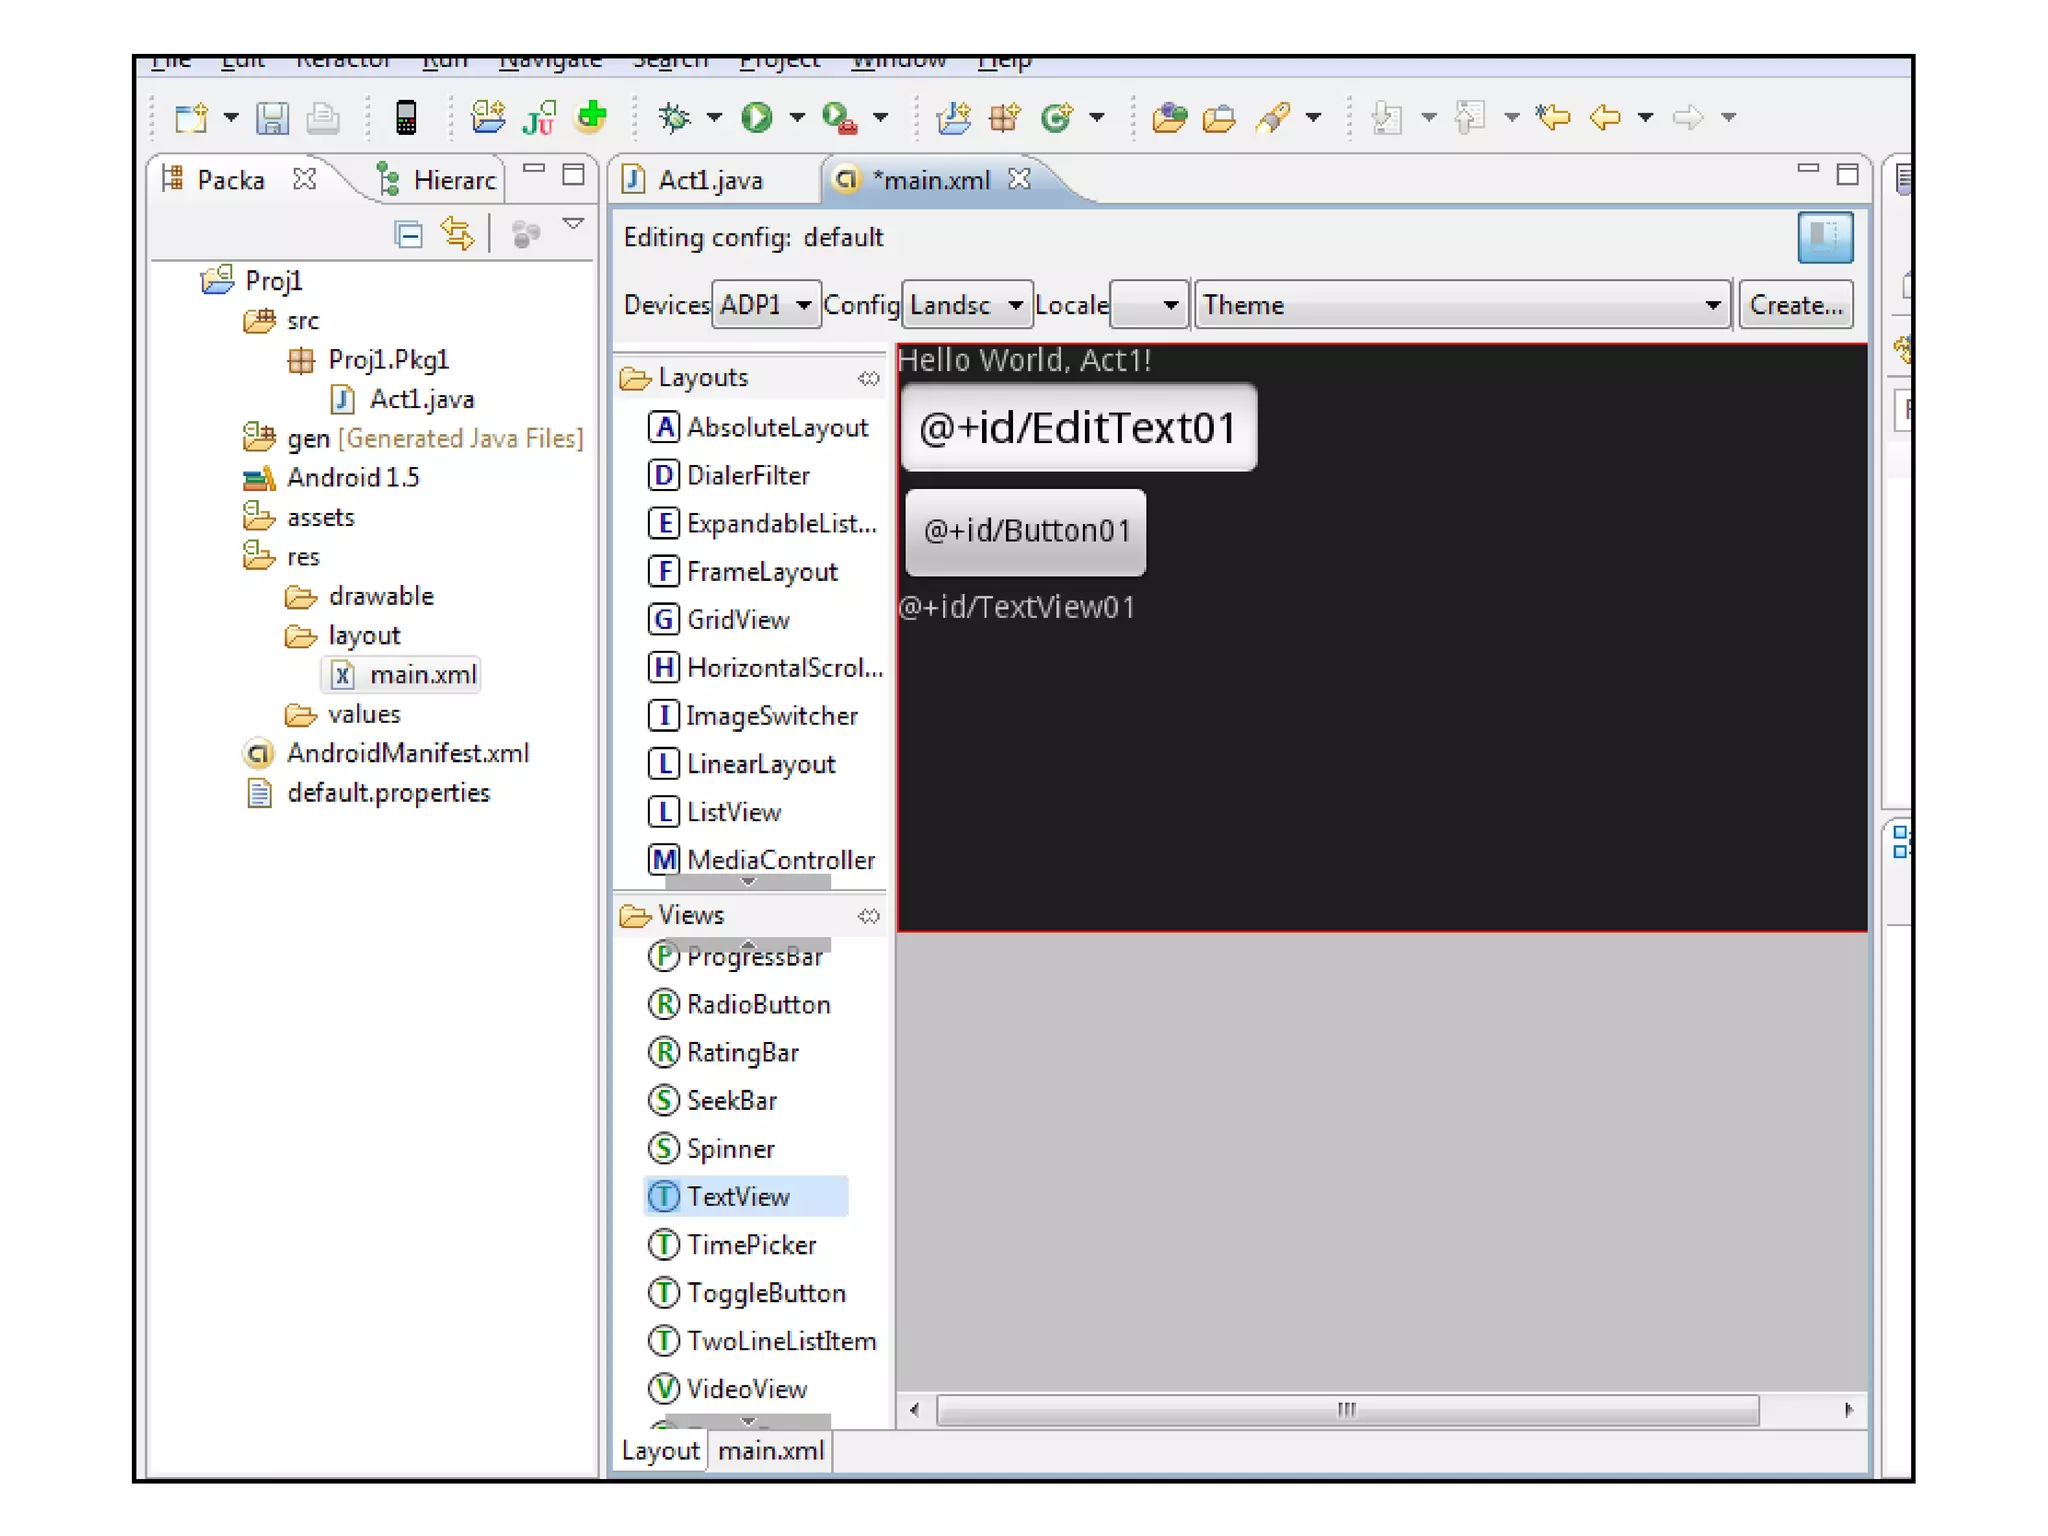Click the green Run button icon

[x=757, y=118]
